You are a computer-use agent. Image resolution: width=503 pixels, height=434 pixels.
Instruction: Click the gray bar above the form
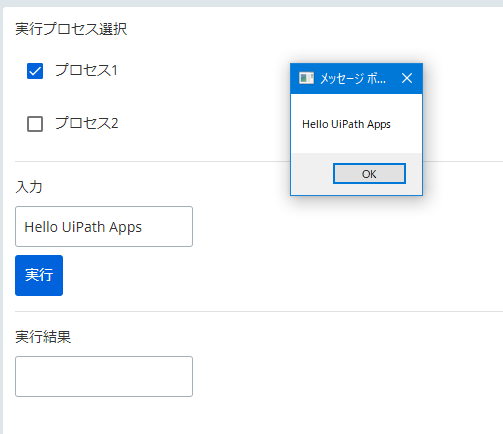(x=251, y=3)
